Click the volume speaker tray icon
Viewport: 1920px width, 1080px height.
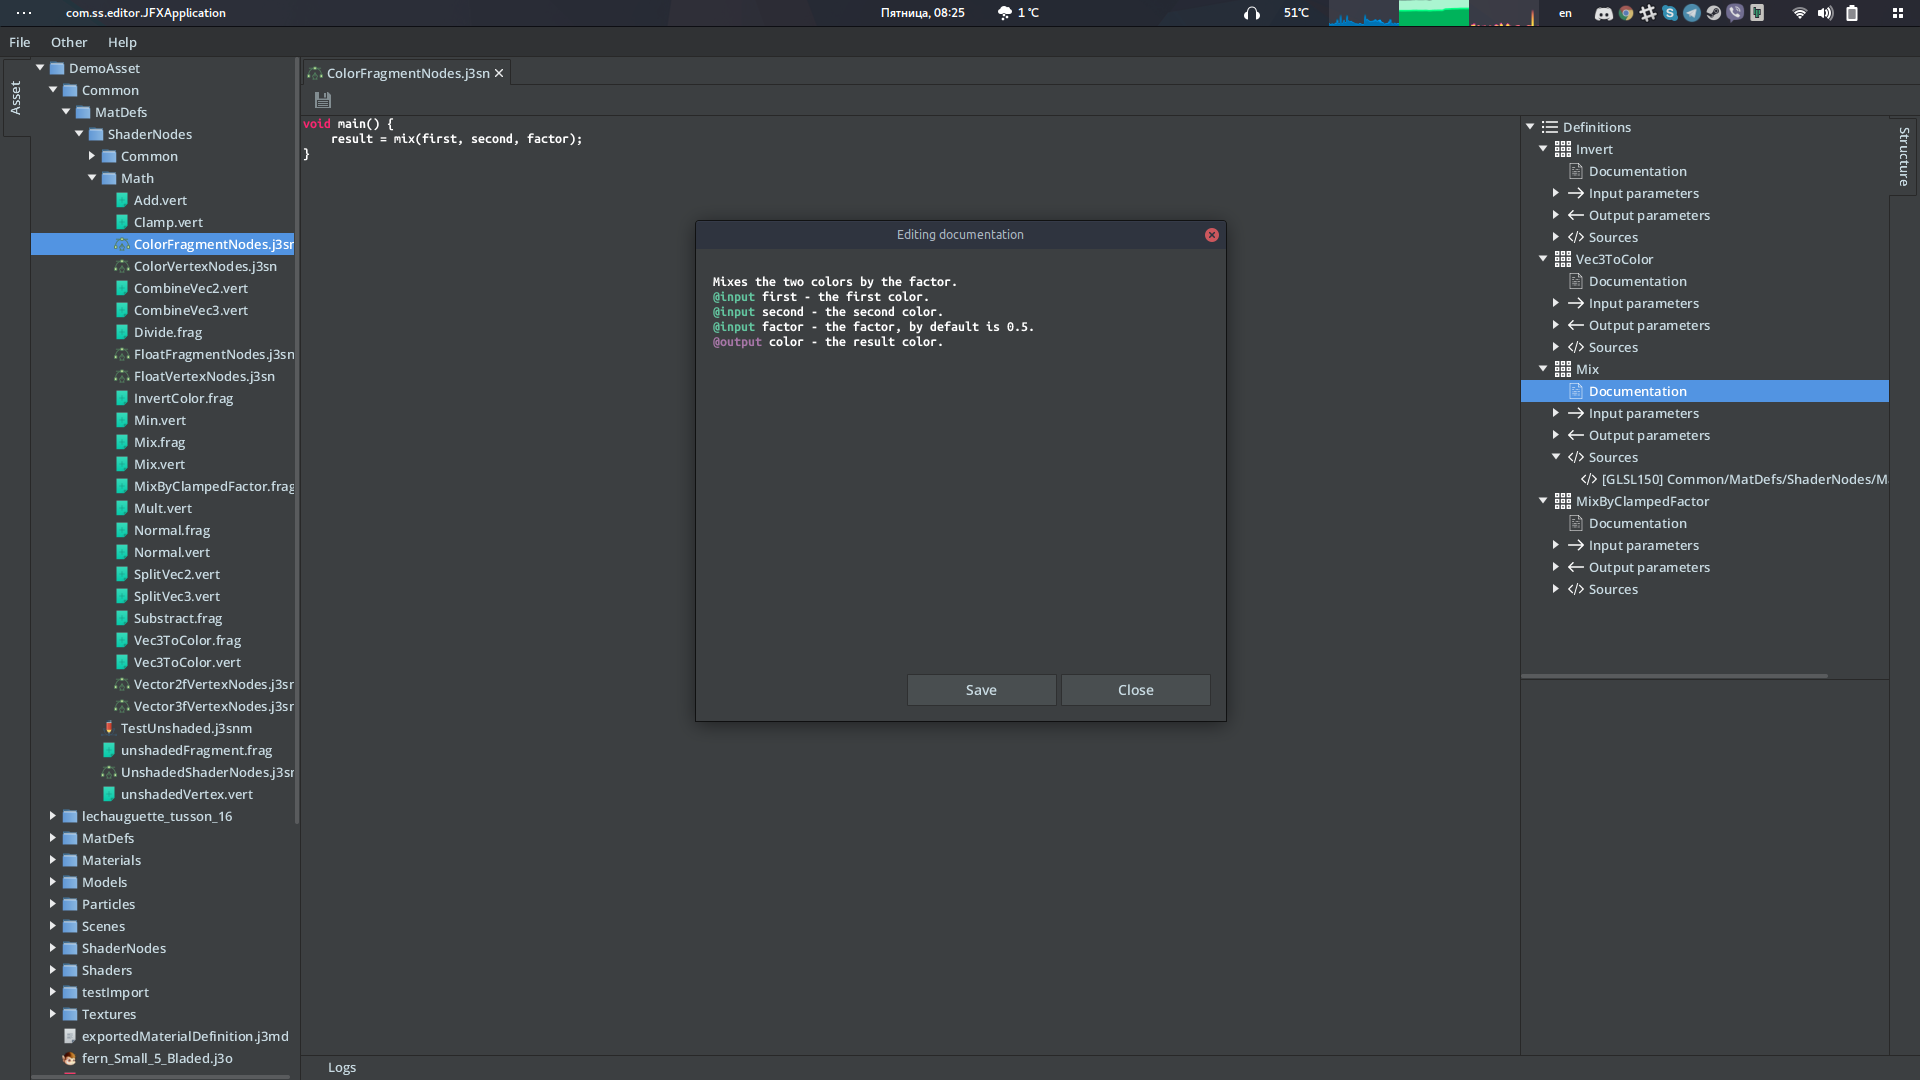tap(1825, 13)
